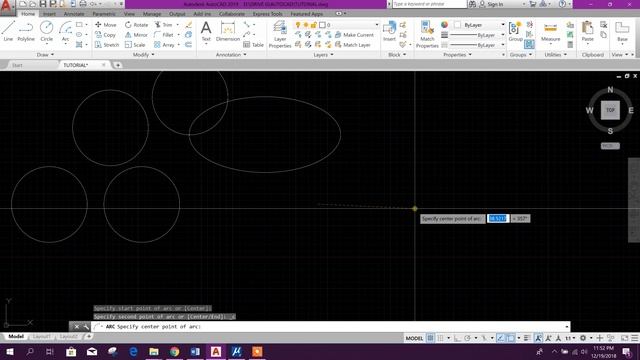Select the Stretch tool

pos(107,45)
